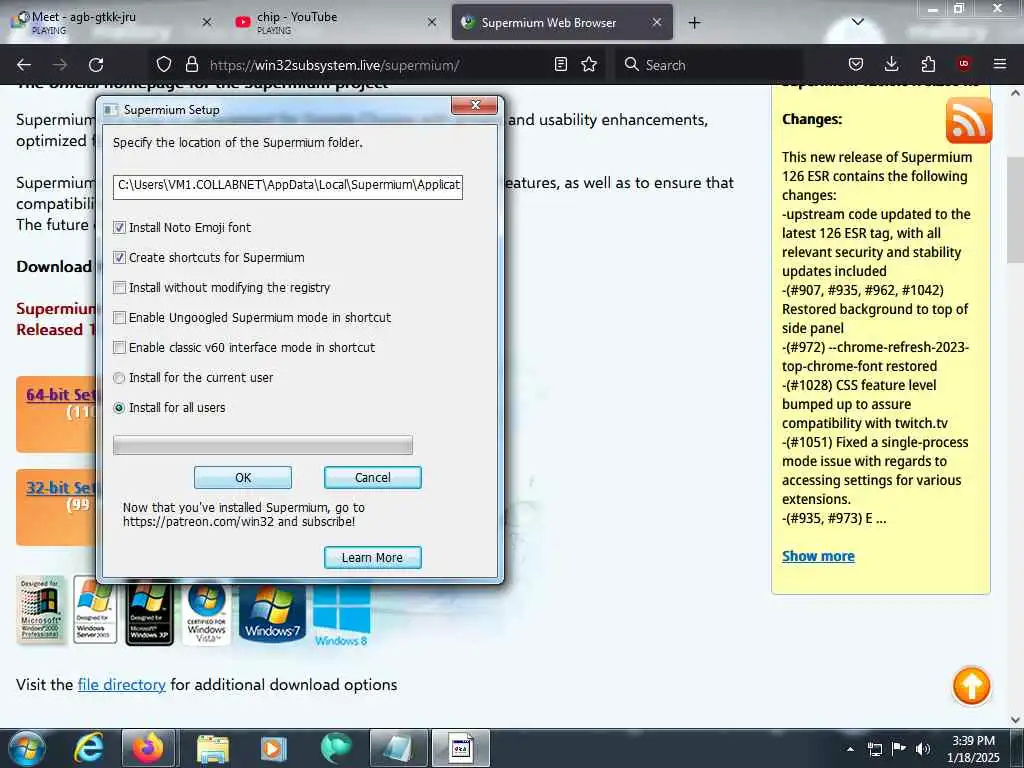The height and width of the screenshot is (768, 1024).
Task: Open the Windows Start menu orb
Action: pyautogui.click(x=27, y=748)
